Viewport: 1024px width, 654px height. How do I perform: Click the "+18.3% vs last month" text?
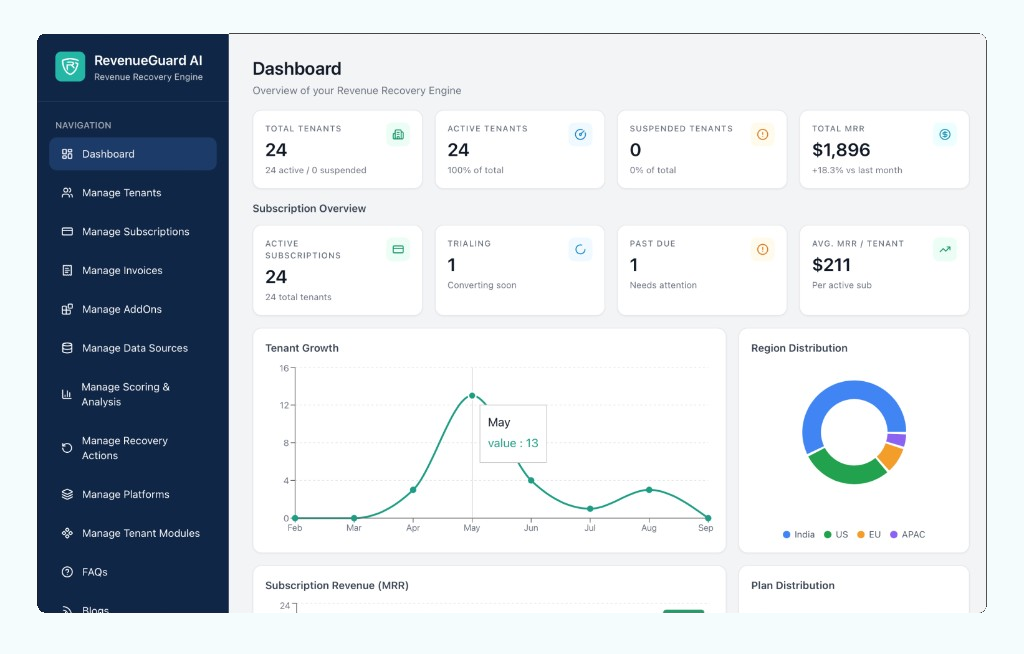click(857, 170)
